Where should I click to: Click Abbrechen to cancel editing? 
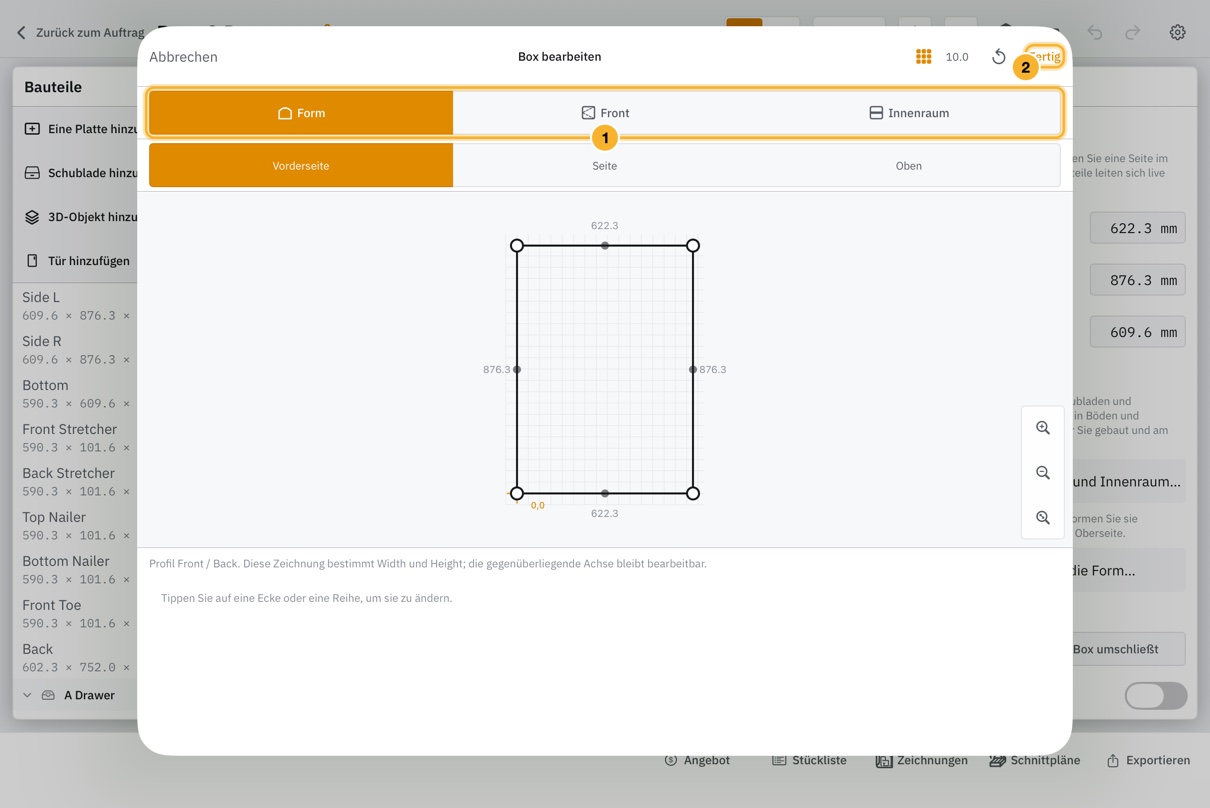tap(183, 57)
